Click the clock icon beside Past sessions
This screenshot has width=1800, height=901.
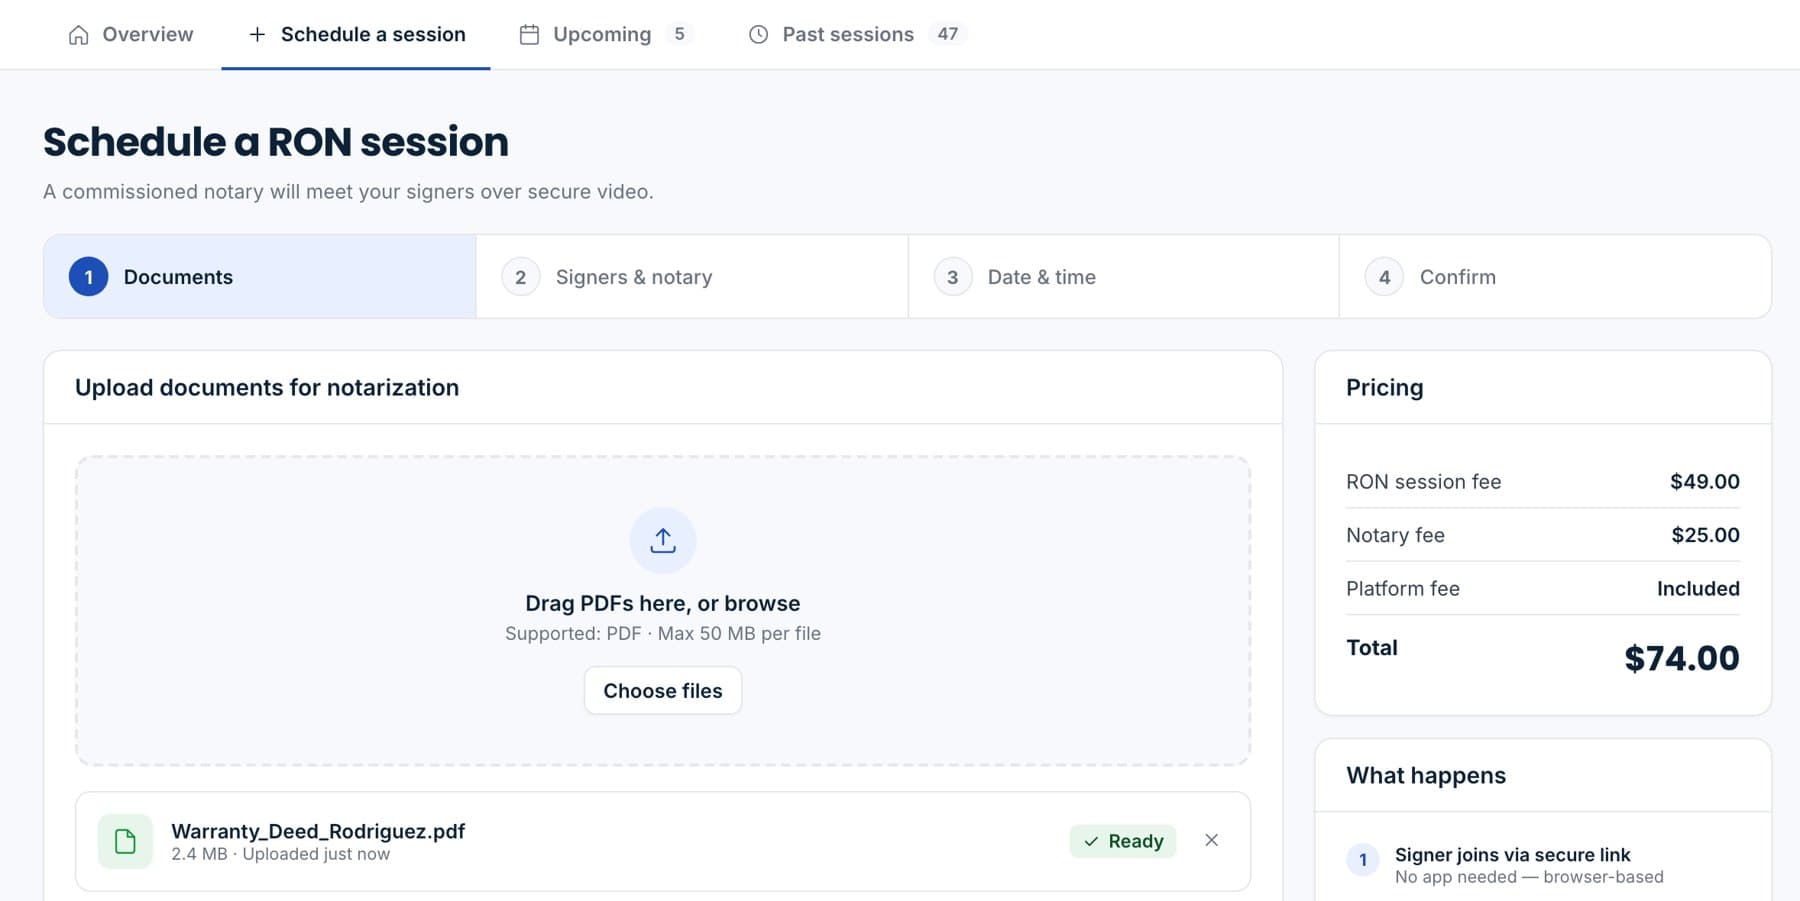(759, 35)
